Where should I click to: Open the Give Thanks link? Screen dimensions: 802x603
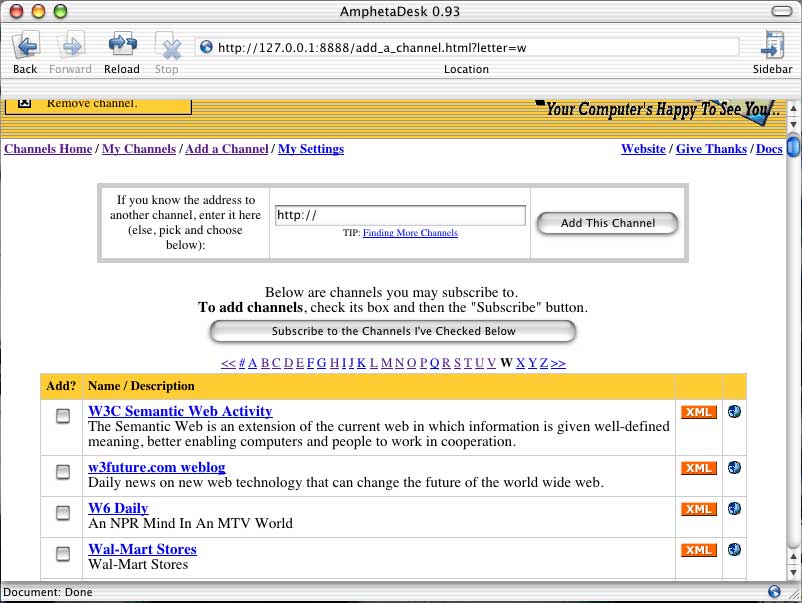click(711, 149)
